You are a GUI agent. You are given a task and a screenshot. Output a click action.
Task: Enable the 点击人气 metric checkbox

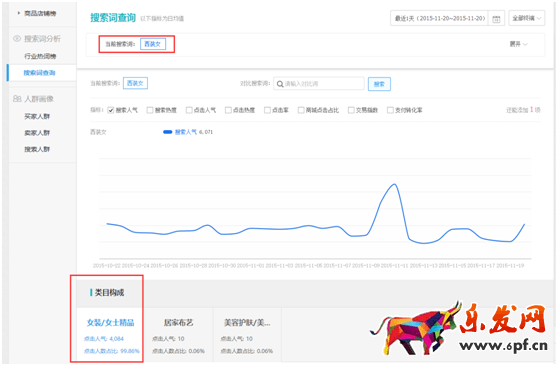click(x=189, y=110)
